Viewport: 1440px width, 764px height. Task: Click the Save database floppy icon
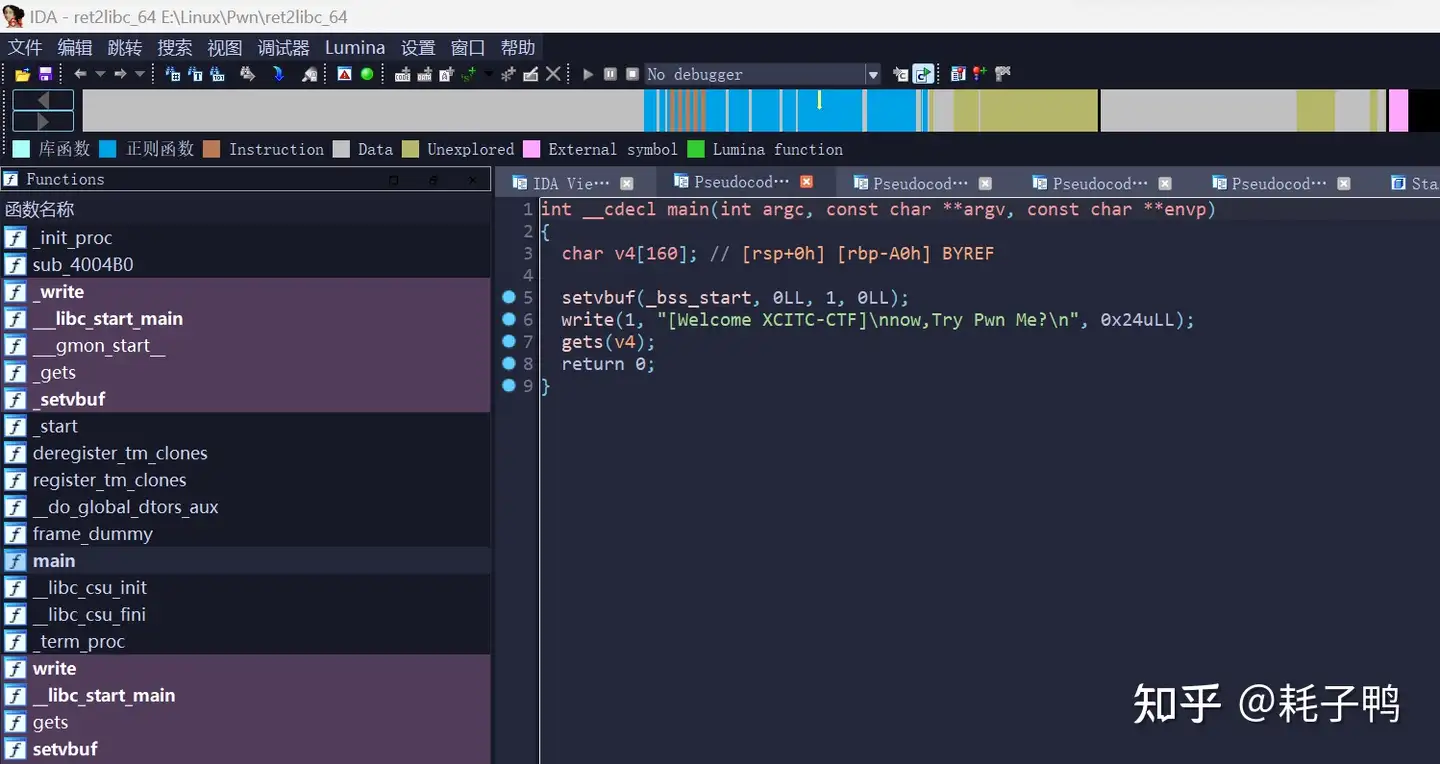[x=45, y=74]
